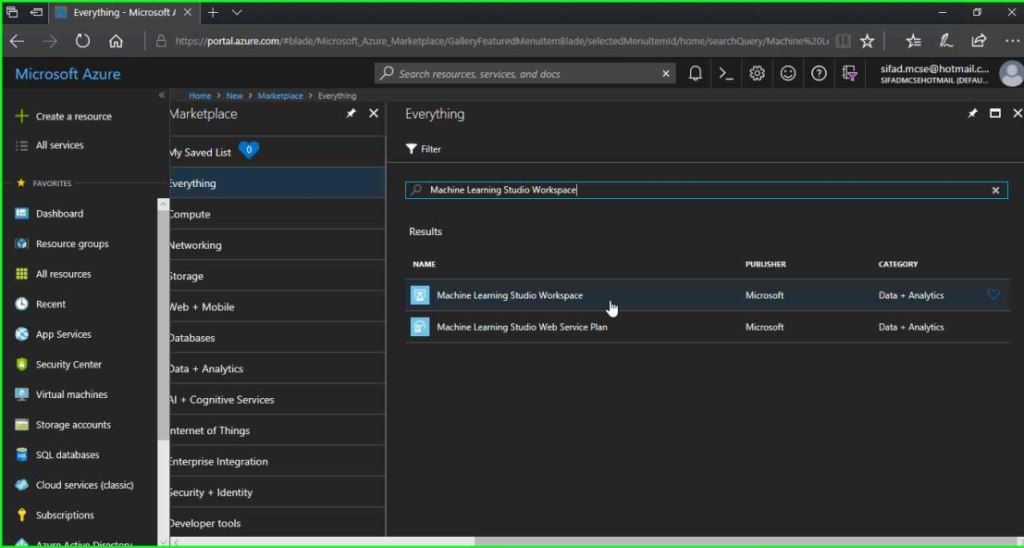Image resolution: width=1024 pixels, height=548 pixels.
Task: Open All resources
Action: [53, 274]
